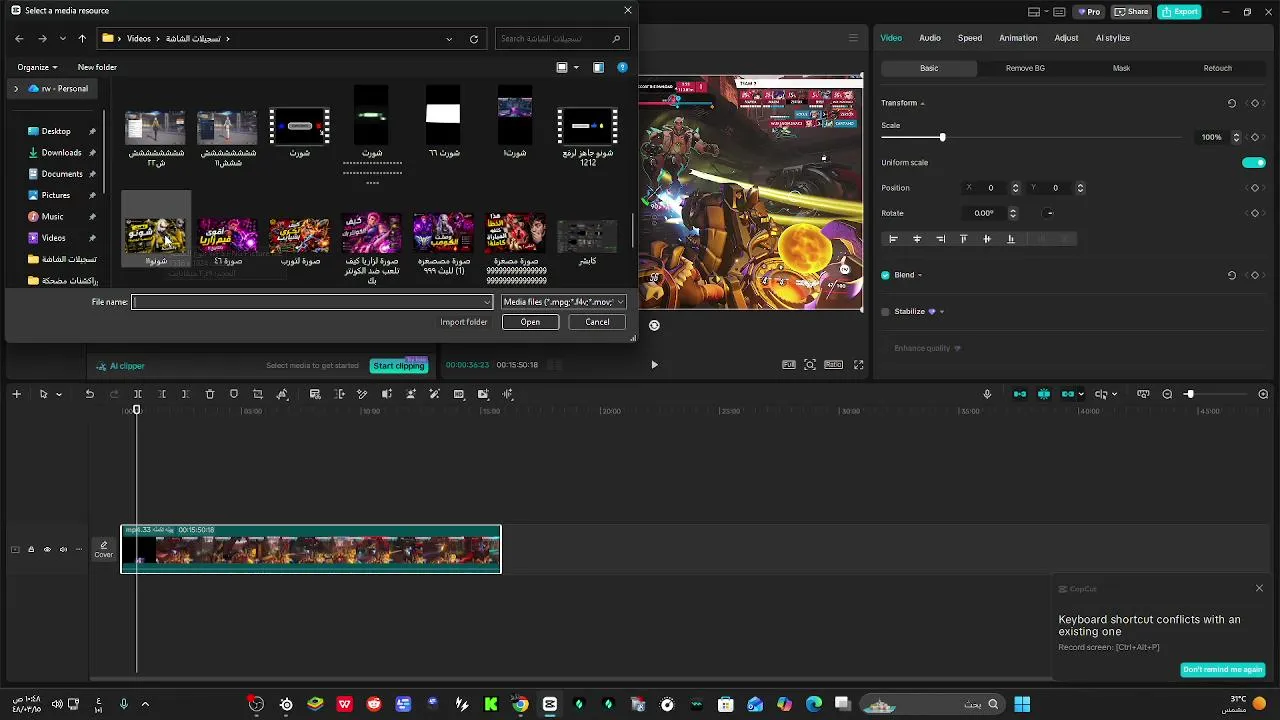
Task: Click the File name input field
Action: tap(311, 302)
